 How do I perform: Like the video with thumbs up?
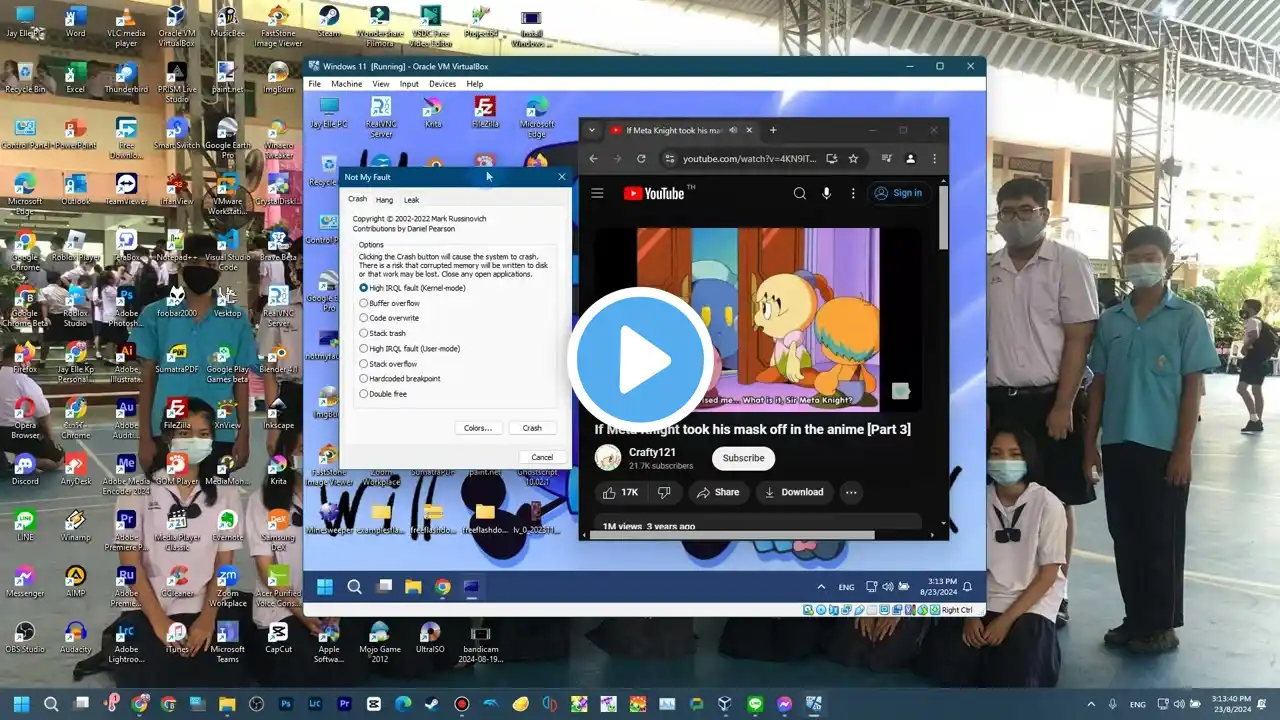pos(620,492)
